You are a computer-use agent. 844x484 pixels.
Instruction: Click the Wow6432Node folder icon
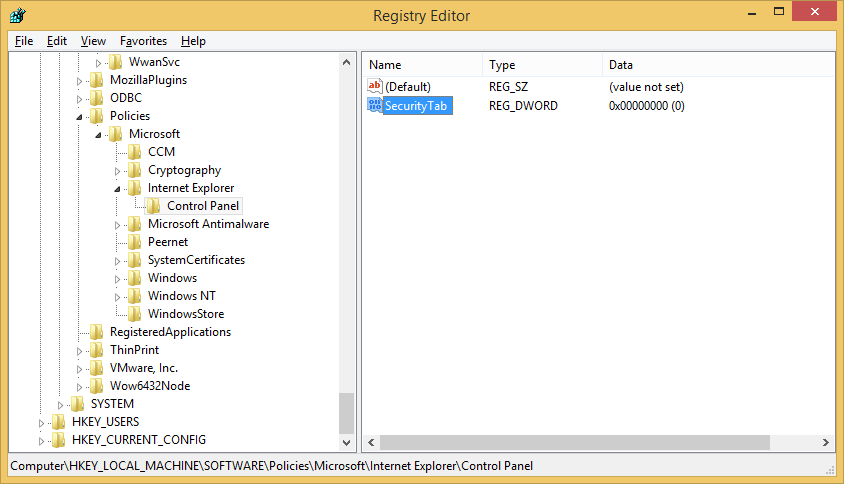97,386
